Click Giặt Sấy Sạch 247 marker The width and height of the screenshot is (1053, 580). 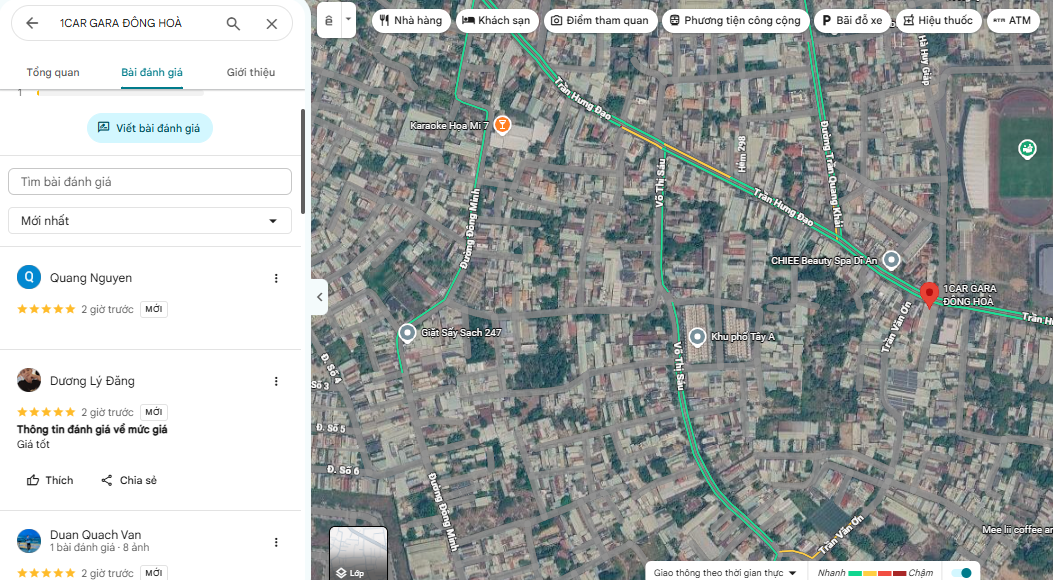407,333
